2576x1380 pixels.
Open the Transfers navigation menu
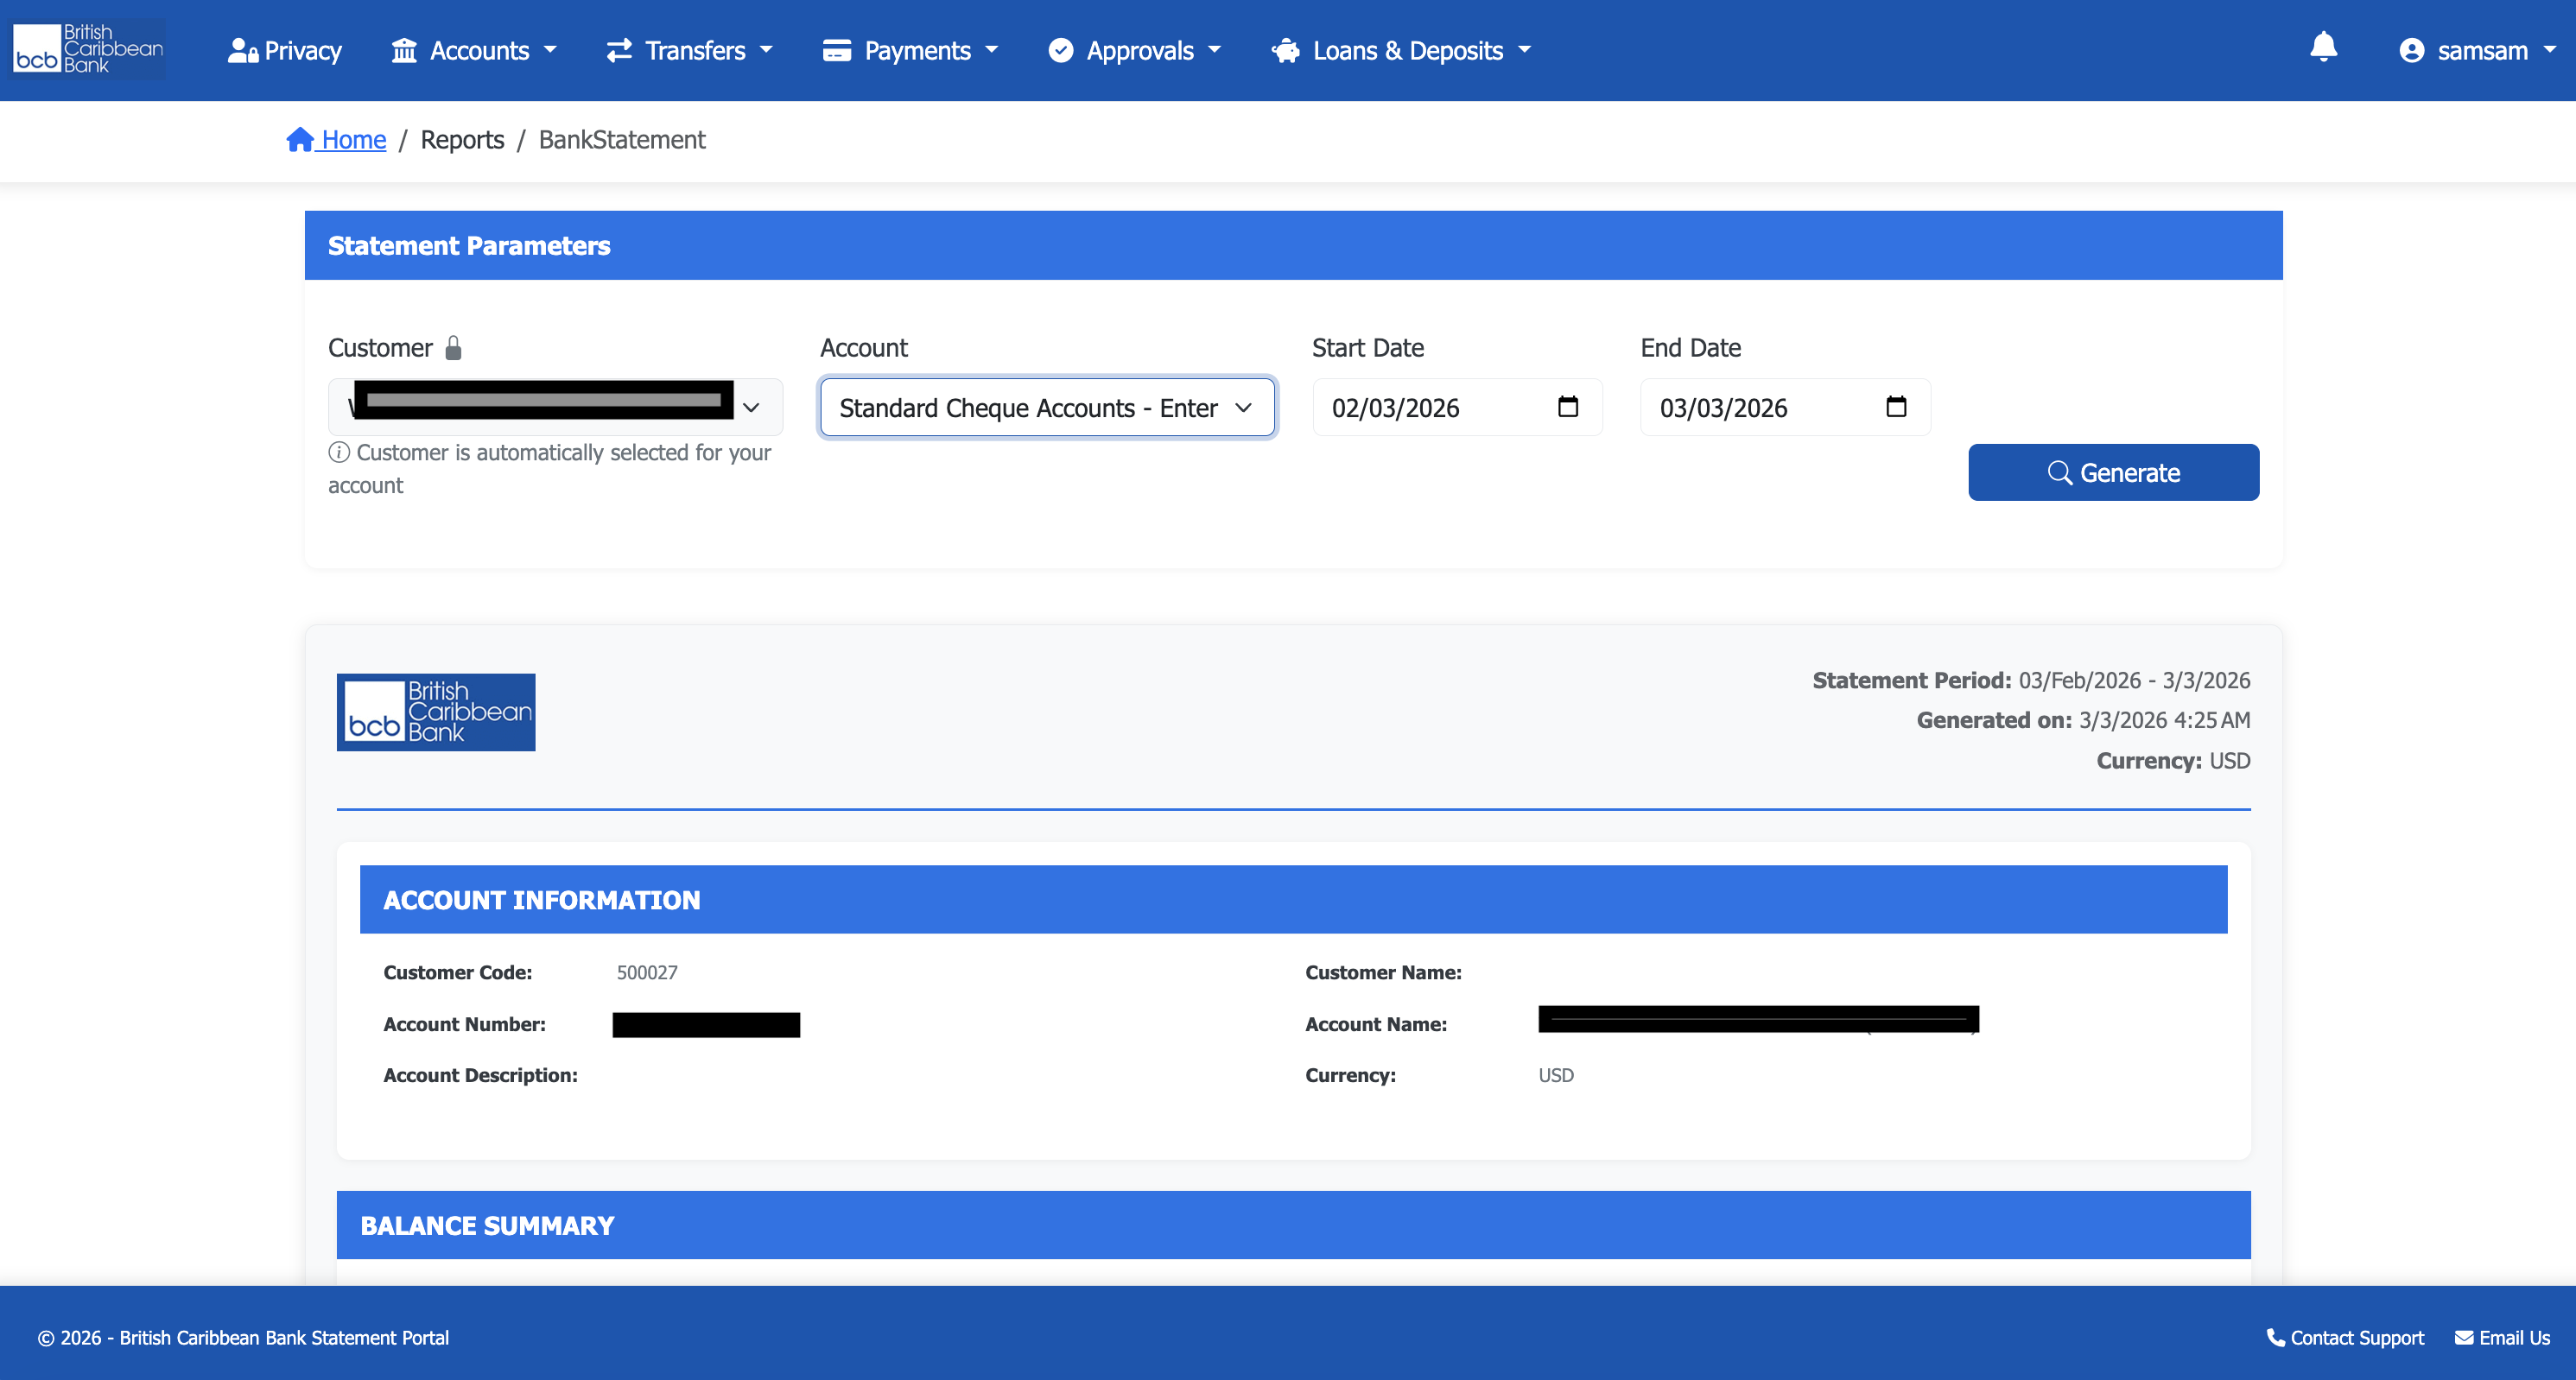click(690, 51)
